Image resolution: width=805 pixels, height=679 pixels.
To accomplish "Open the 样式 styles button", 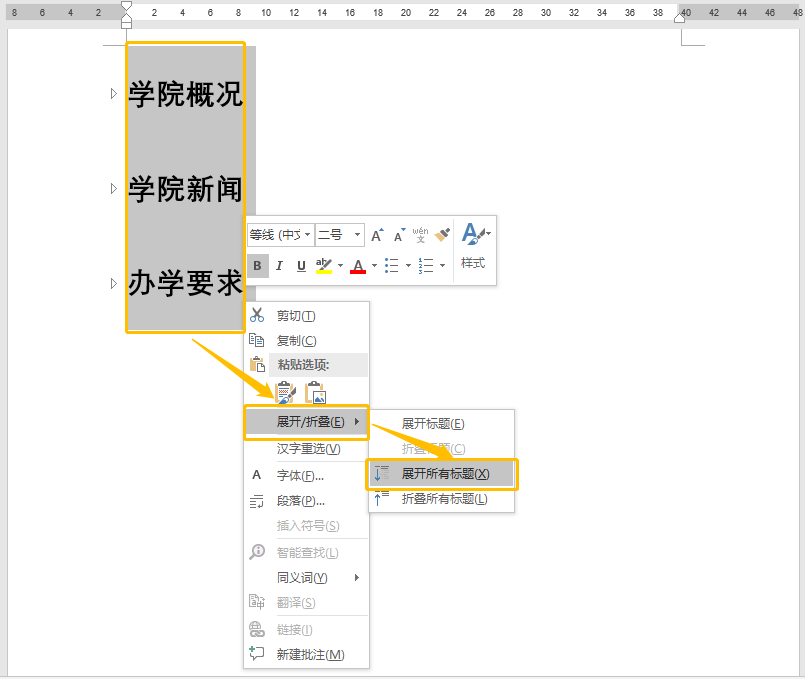I will [473, 246].
